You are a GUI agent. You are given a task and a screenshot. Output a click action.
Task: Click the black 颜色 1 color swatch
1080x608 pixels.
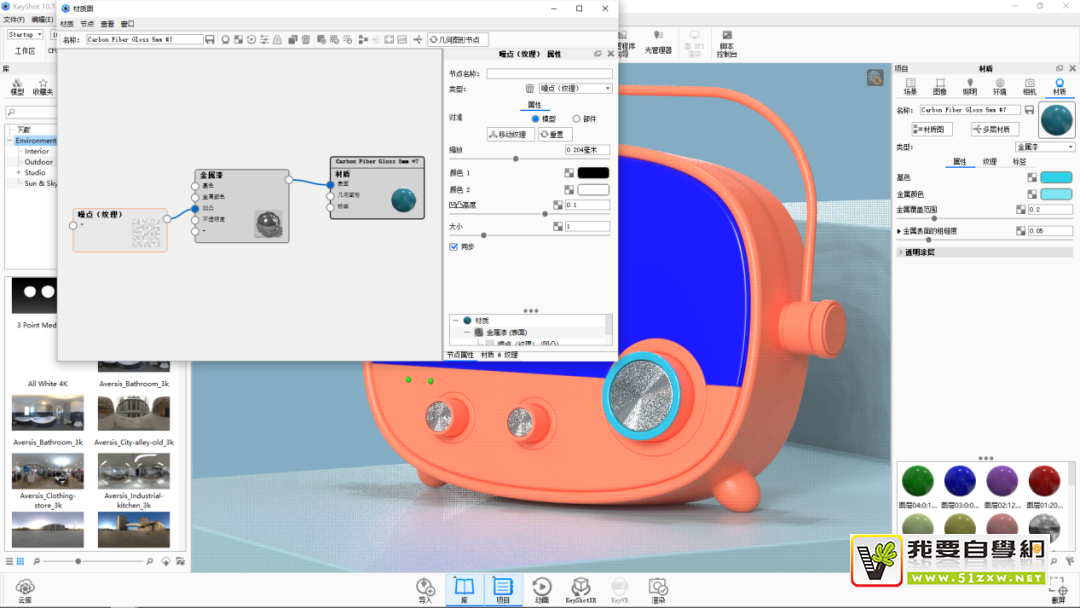tap(593, 173)
